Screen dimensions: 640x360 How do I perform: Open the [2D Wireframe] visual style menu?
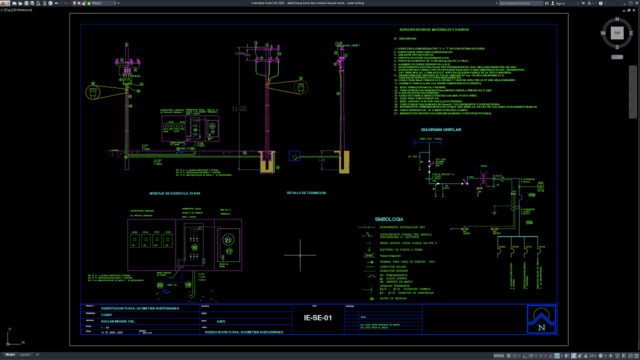(x=21, y=10)
